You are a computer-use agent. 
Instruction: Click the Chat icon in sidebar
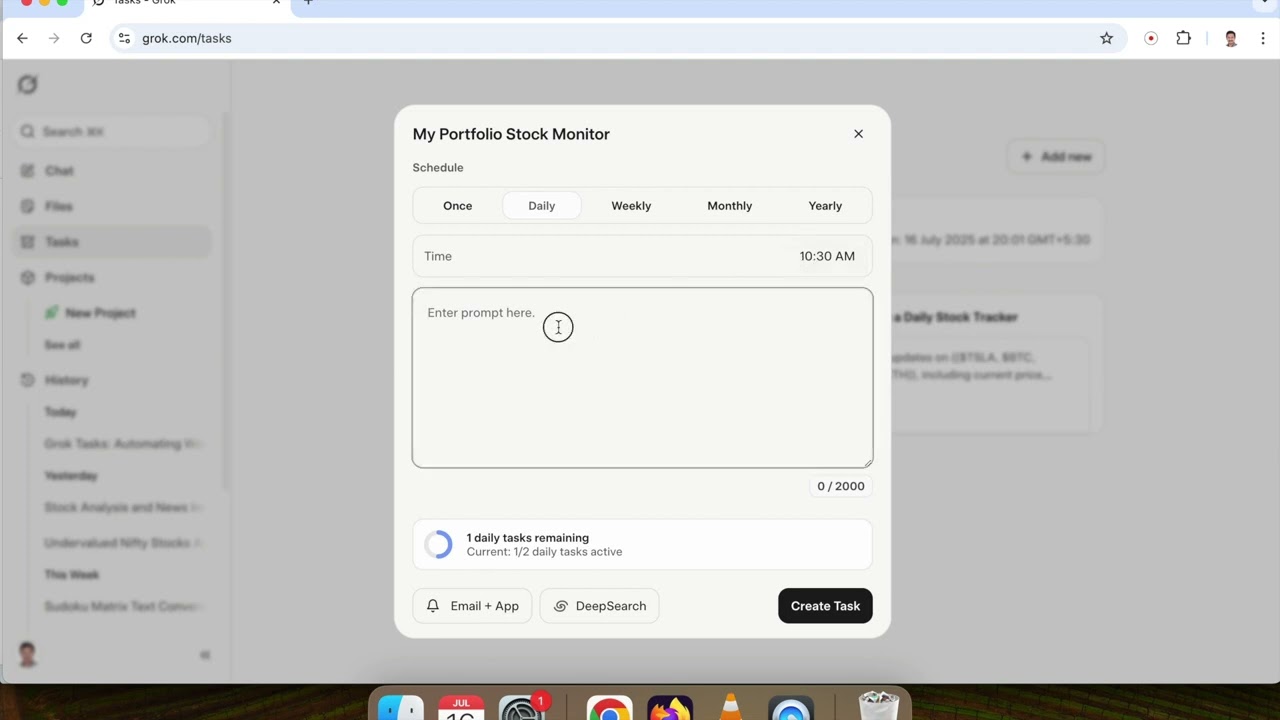tap(28, 171)
